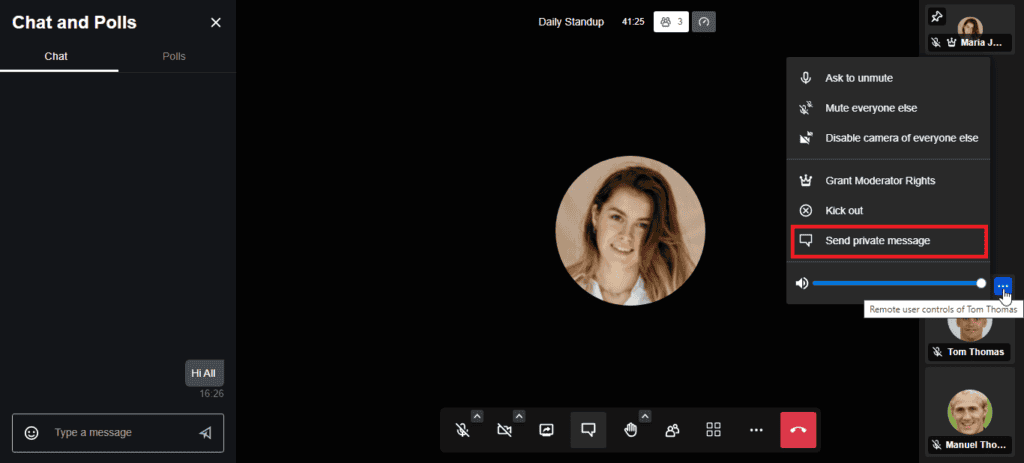The height and width of the screenshot is (463, 1024).
Task: Toggle camera in the bottom toolbar
Action: [x=504, y=430]
